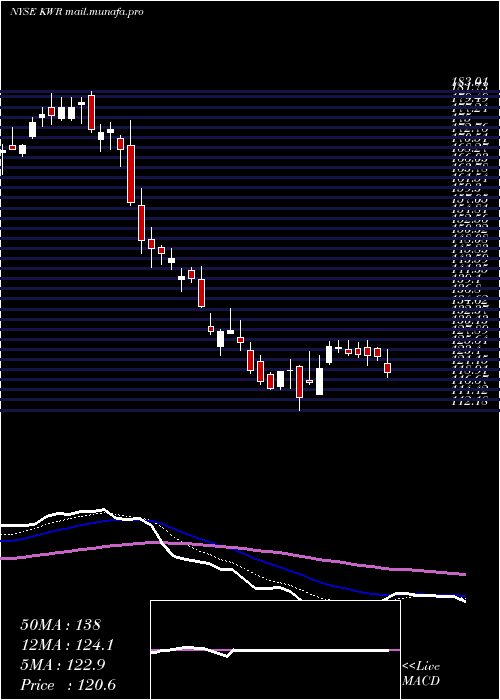500x700 pixels.
Task: Click the NYSE KWR mail.munafa.pro title text
Action: click(76, 12)
